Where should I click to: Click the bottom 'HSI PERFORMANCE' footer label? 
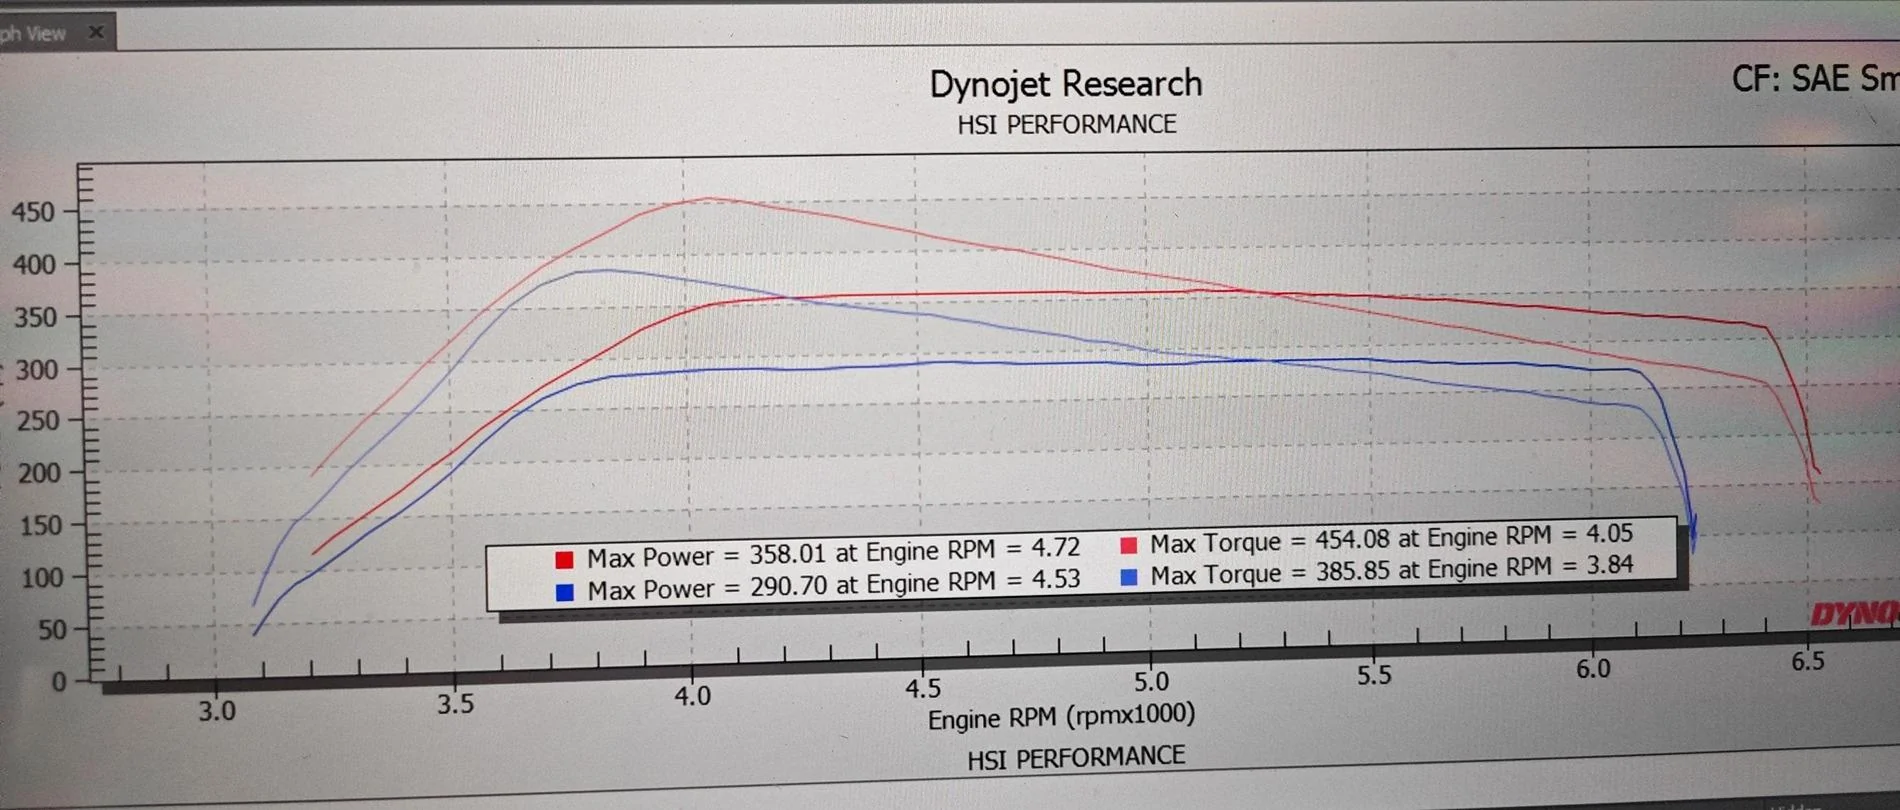[1076, 757]
